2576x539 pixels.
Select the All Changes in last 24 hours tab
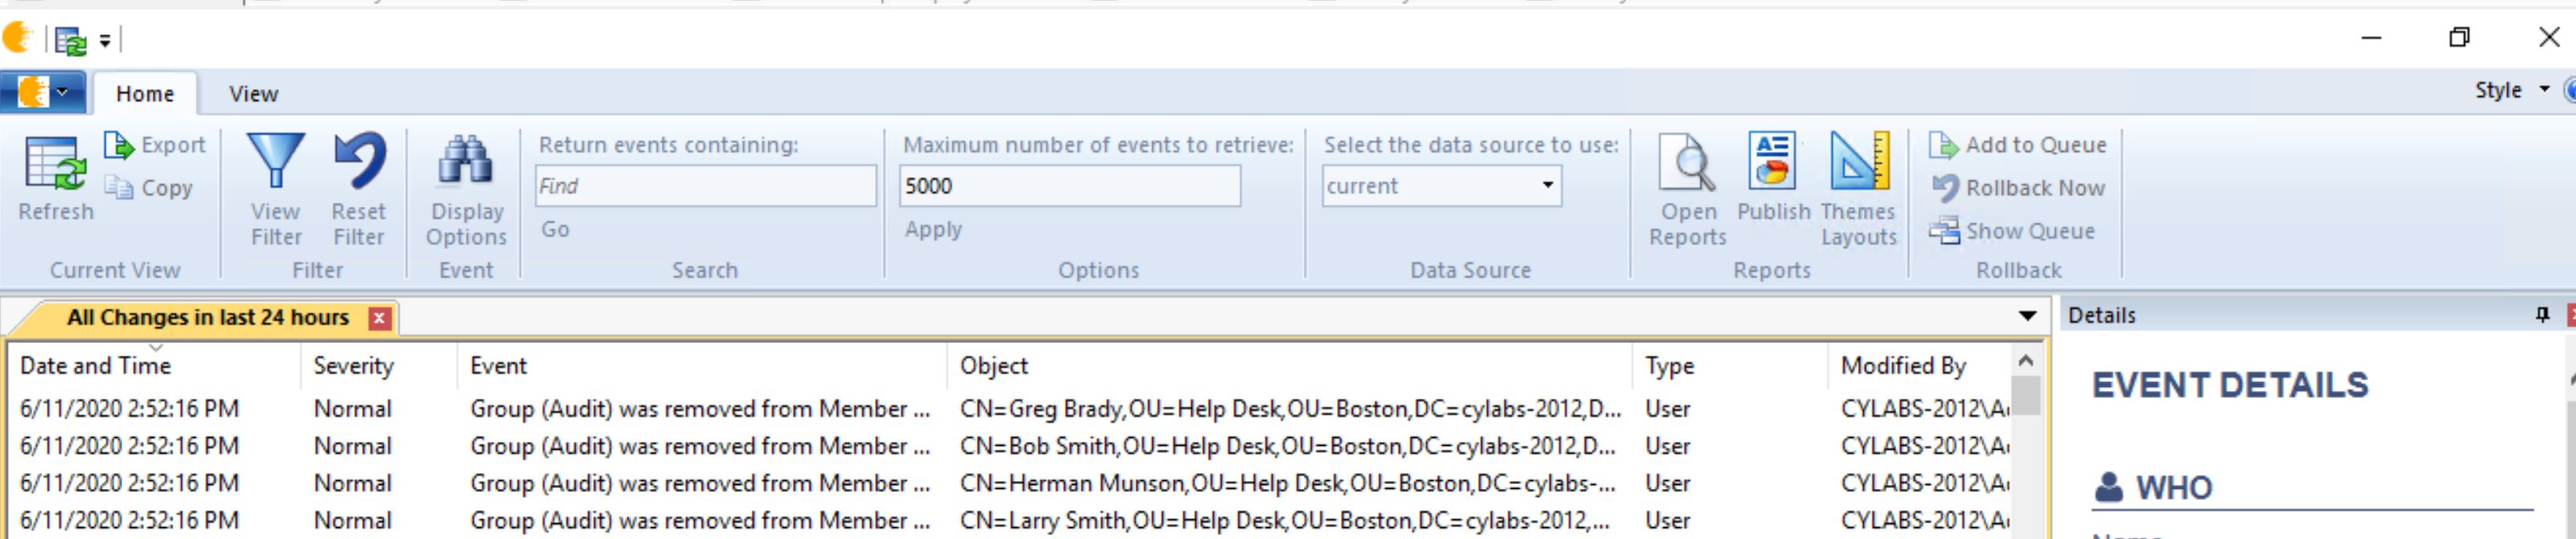coord(207,318)
